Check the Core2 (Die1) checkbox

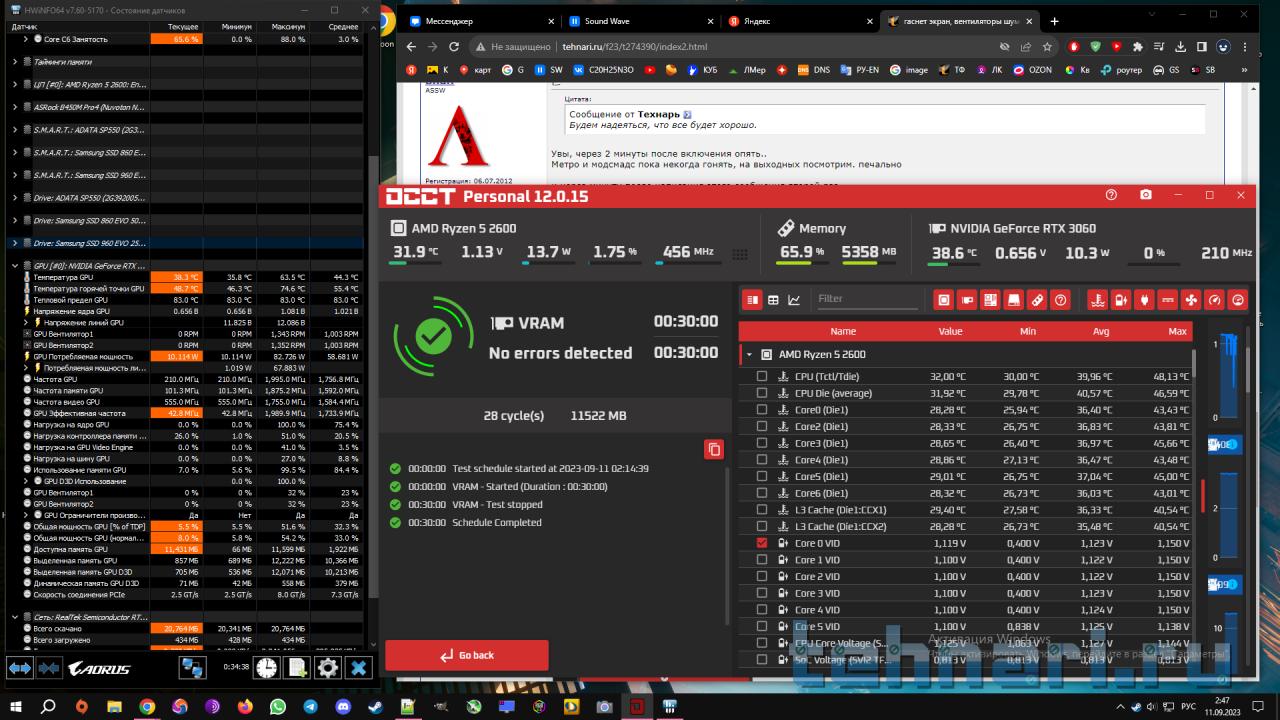coord(762,427)
